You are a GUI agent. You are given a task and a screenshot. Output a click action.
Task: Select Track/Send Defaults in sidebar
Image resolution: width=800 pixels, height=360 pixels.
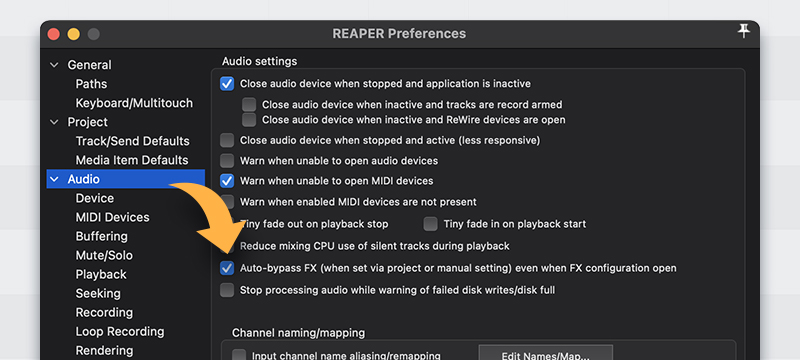pos(133,141)
